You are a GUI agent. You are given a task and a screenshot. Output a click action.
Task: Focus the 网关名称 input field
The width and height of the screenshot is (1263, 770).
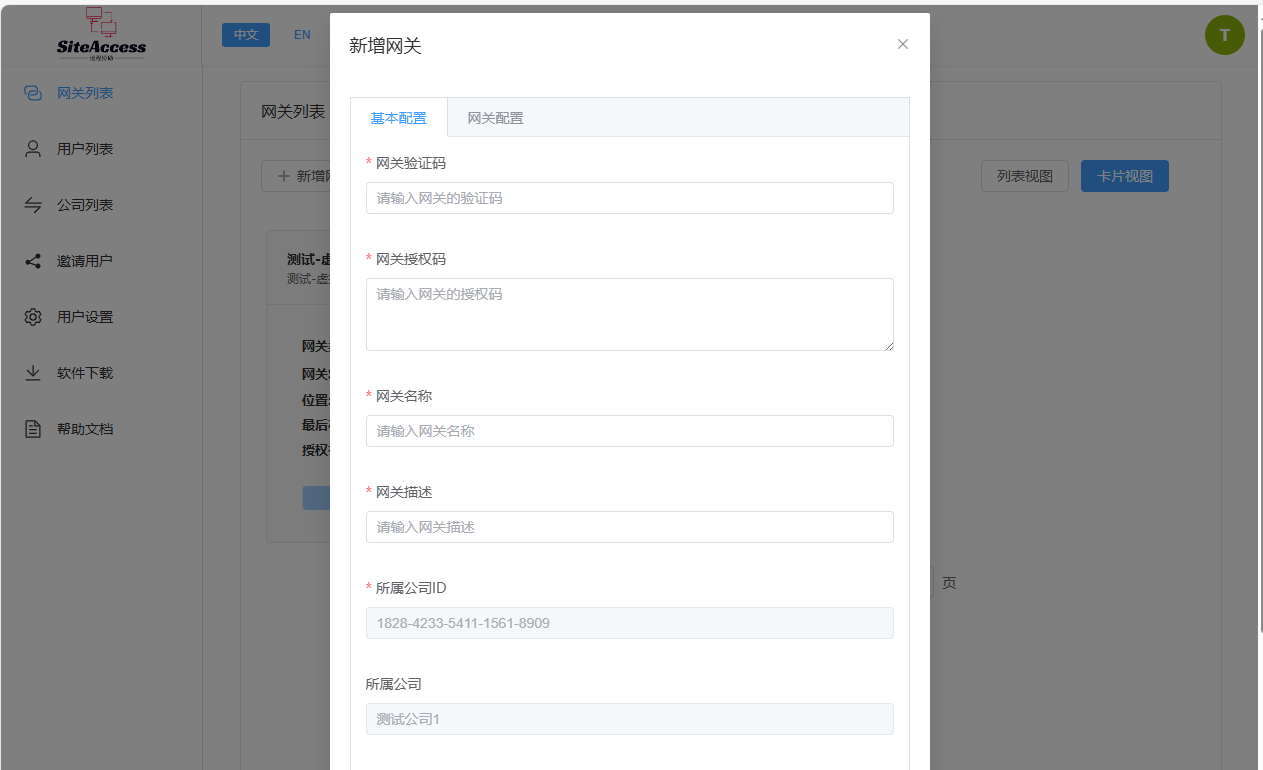pyautogui.click(x=629, y=431)
